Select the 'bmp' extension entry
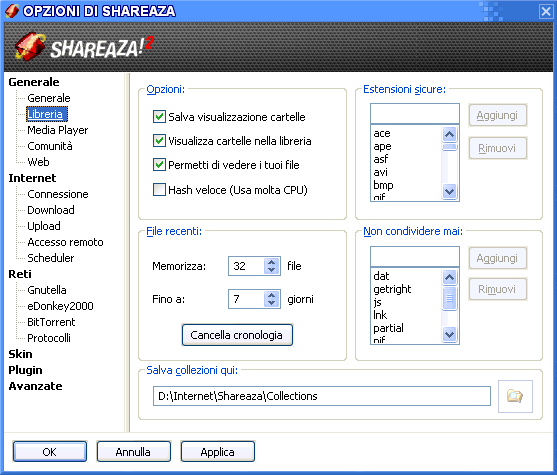 383,185
